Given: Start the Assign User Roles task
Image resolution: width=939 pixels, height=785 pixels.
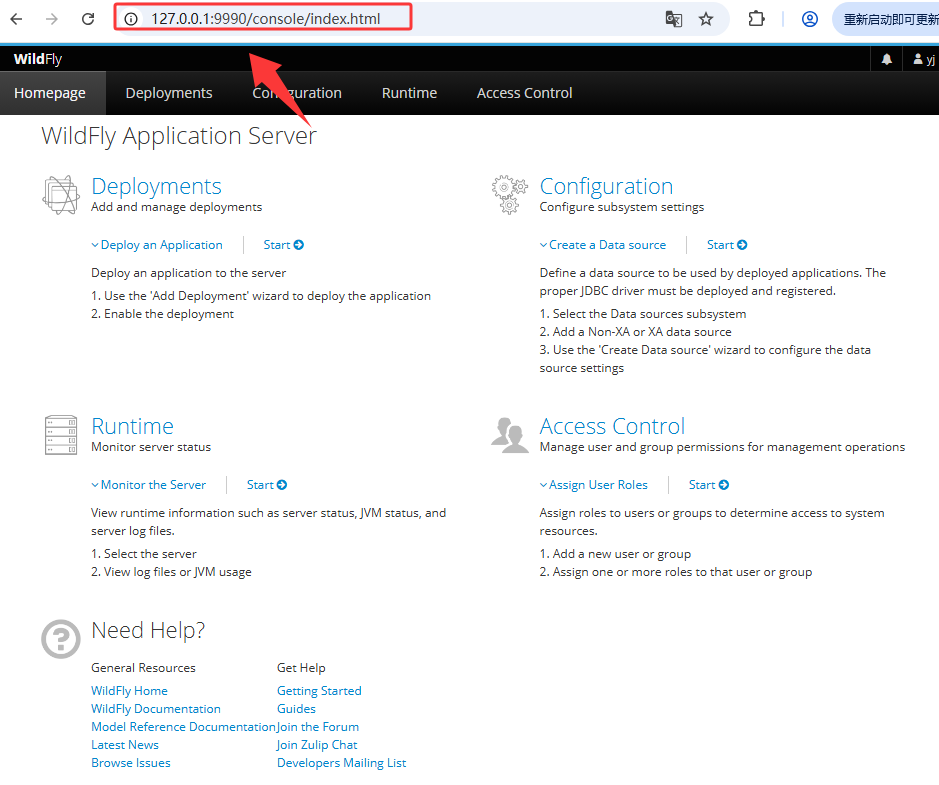Looking at the screenshot, I should 709,485.
